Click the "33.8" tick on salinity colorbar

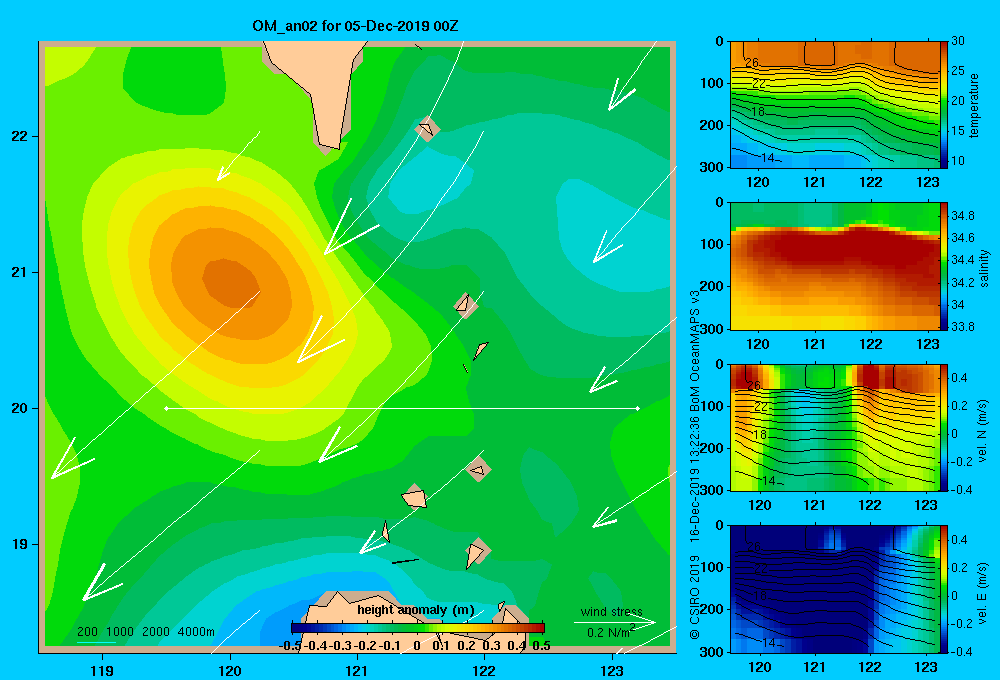pyautogui.click(x=962, y=327)
